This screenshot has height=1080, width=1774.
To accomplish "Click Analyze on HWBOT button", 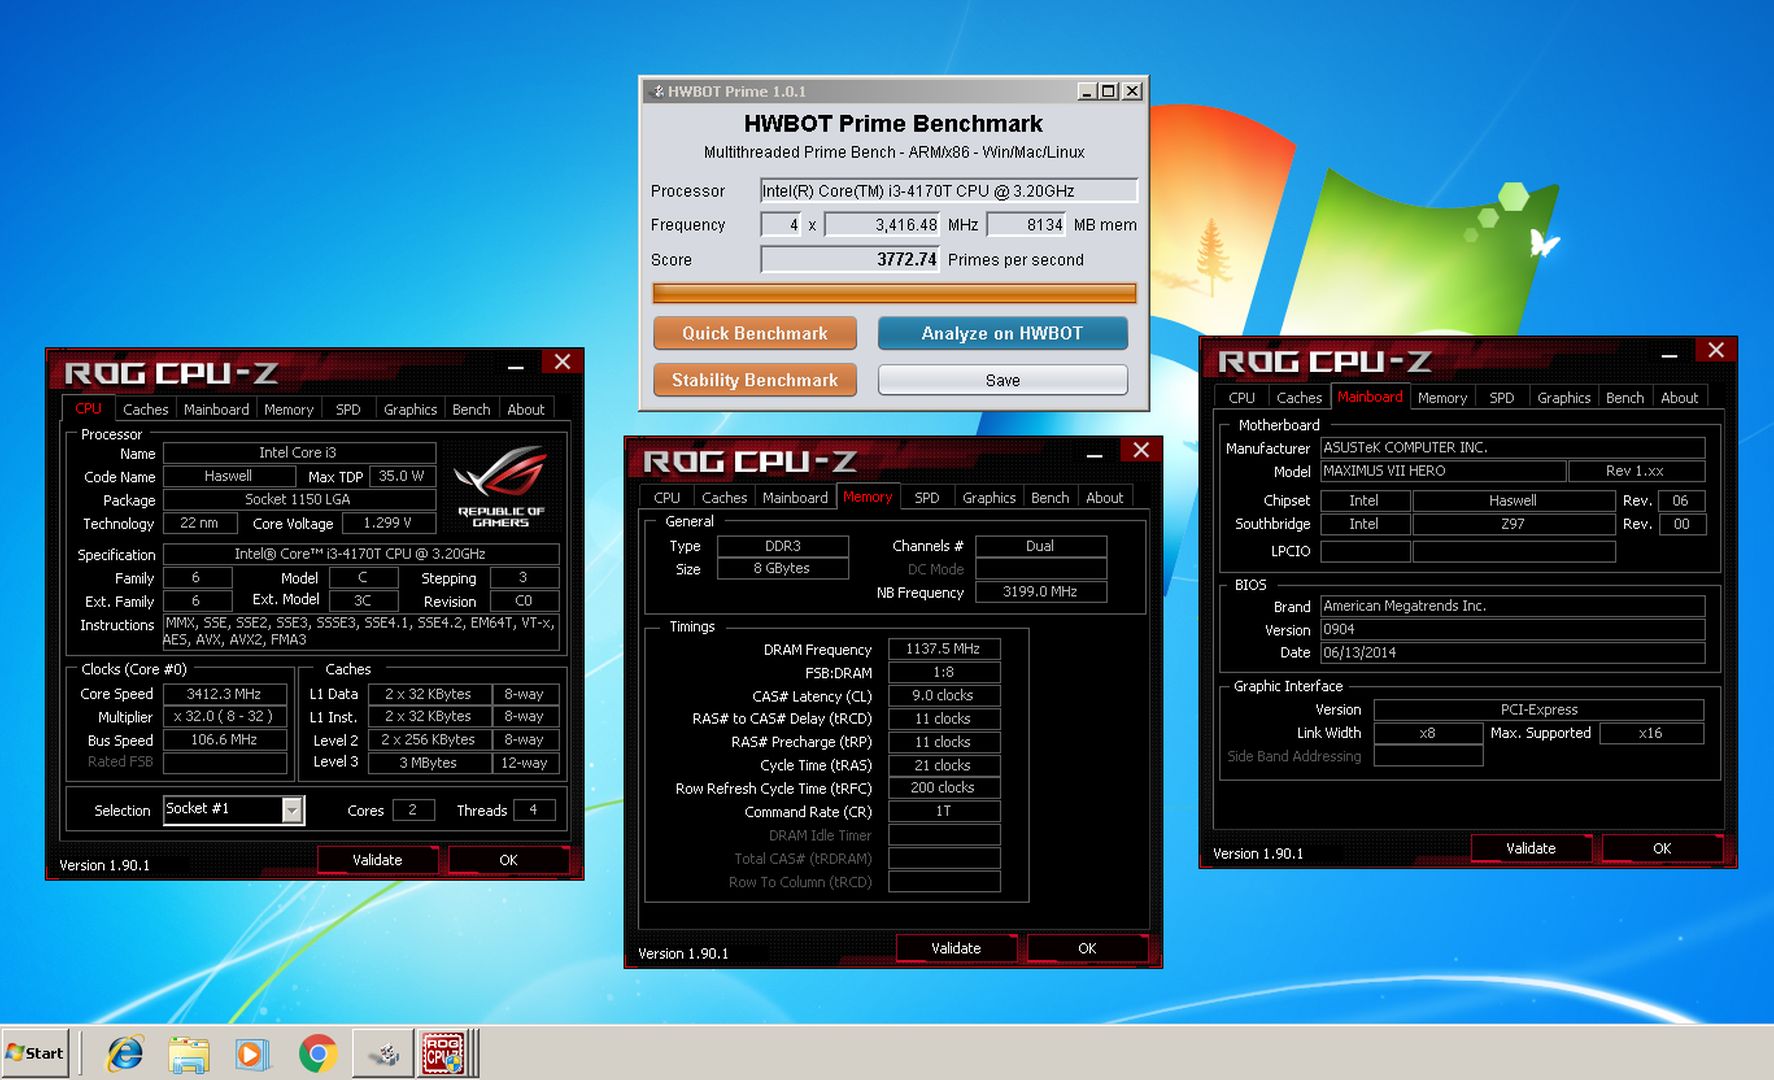I will [x=1002, y=333].
